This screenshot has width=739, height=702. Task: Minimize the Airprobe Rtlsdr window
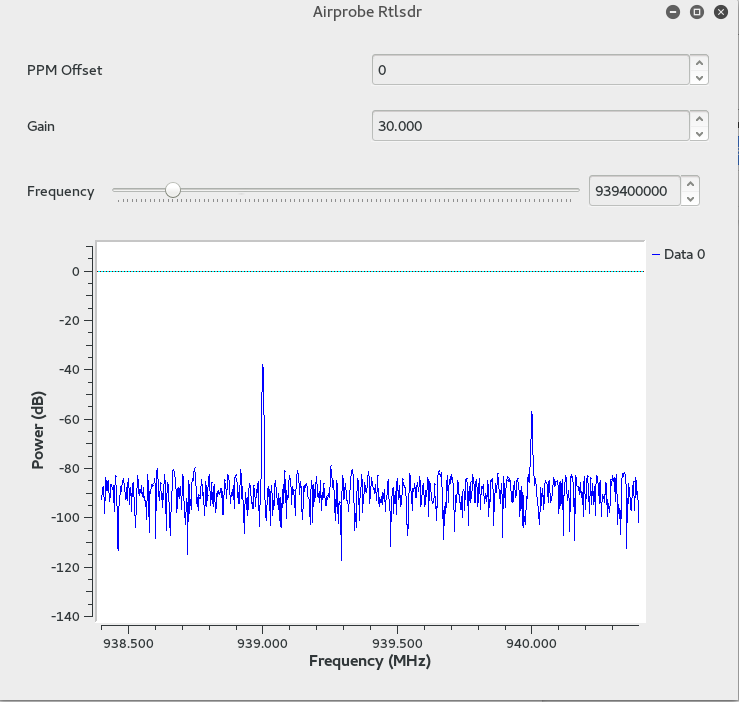click(x=673, y=12)
